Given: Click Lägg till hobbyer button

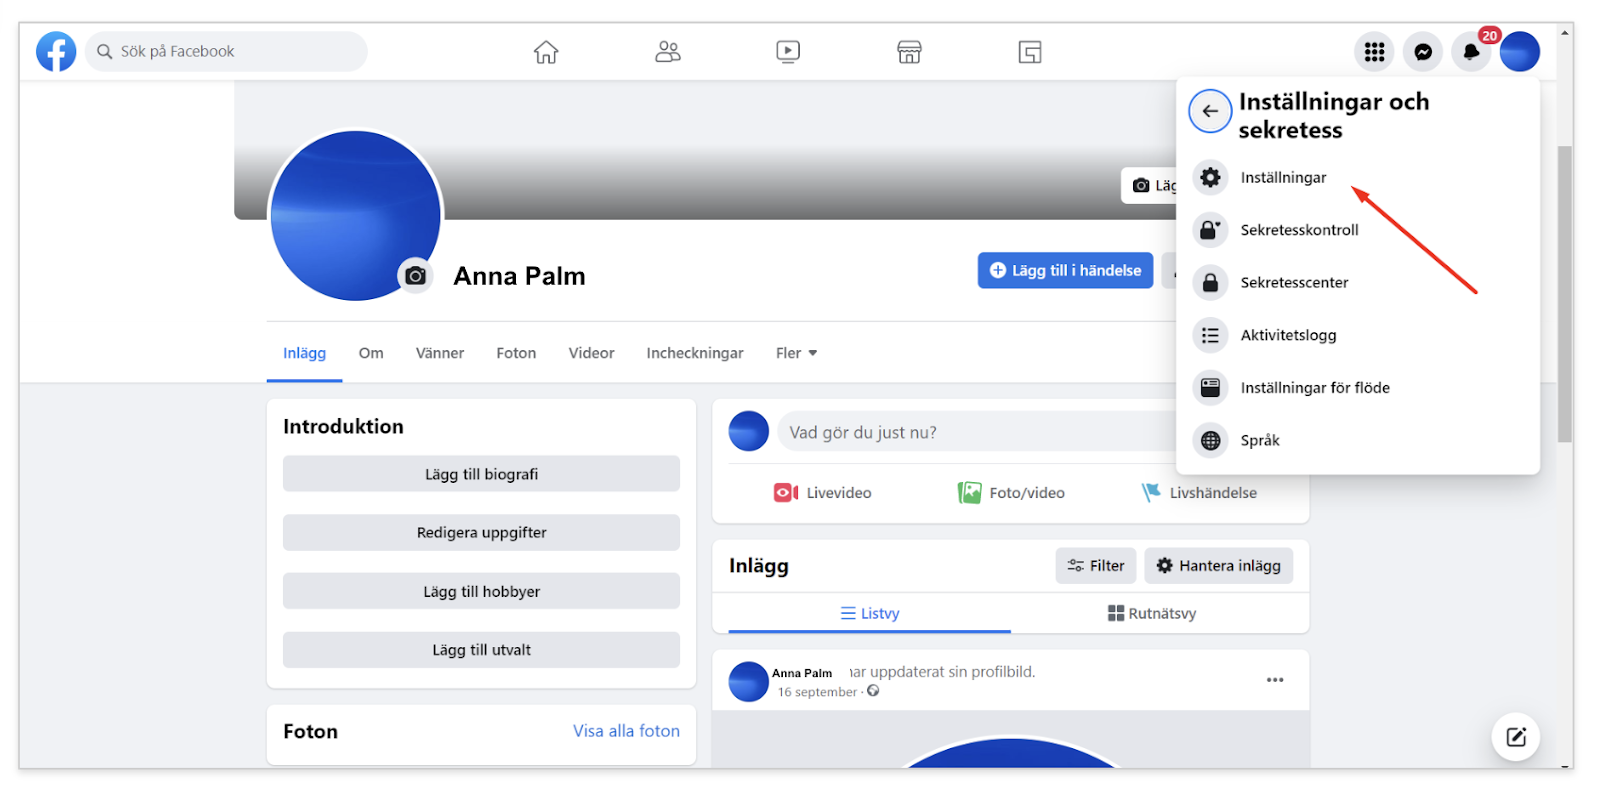Looking at the screenshot, I should click(481, 591).
